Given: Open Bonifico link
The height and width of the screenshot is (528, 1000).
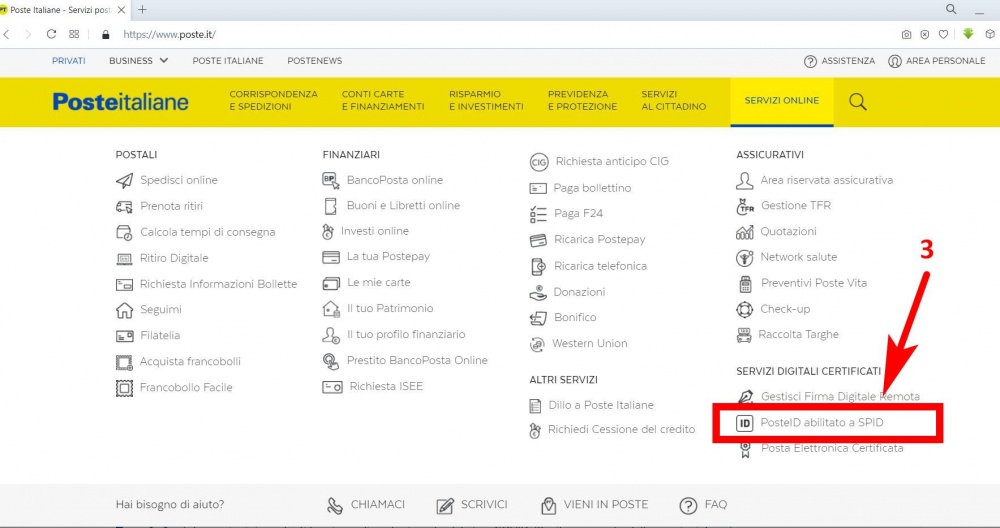Looking at the screenshot, I should [575, 318].
